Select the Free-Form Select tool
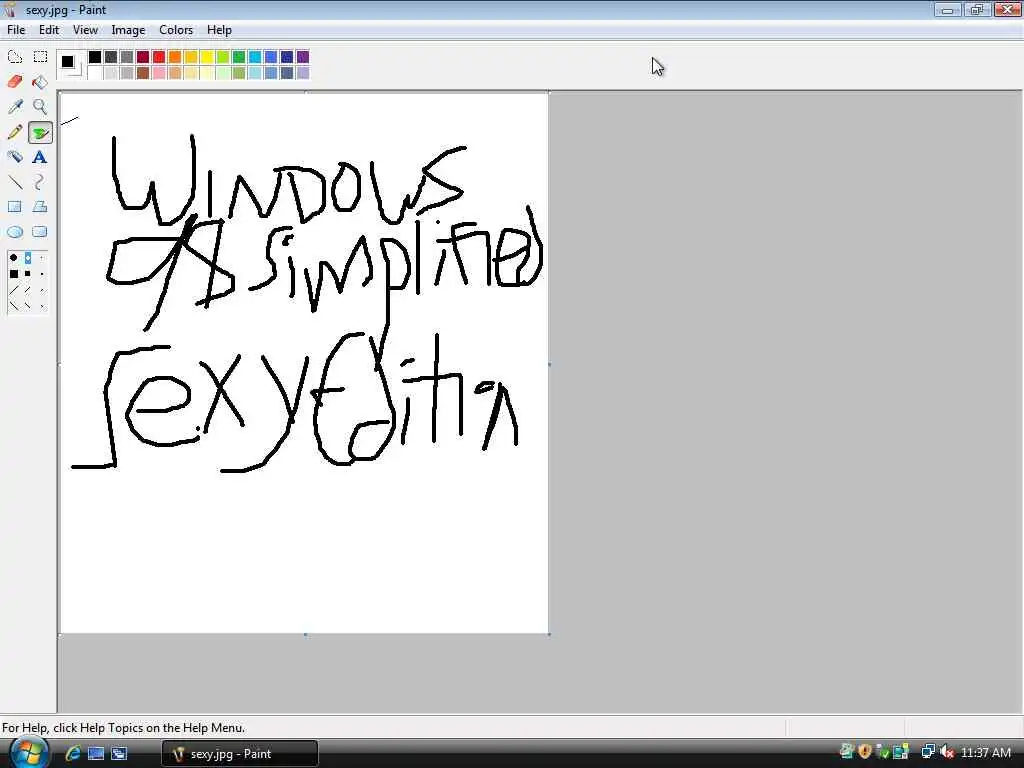1024x768 pixels. tap(14, 57)
